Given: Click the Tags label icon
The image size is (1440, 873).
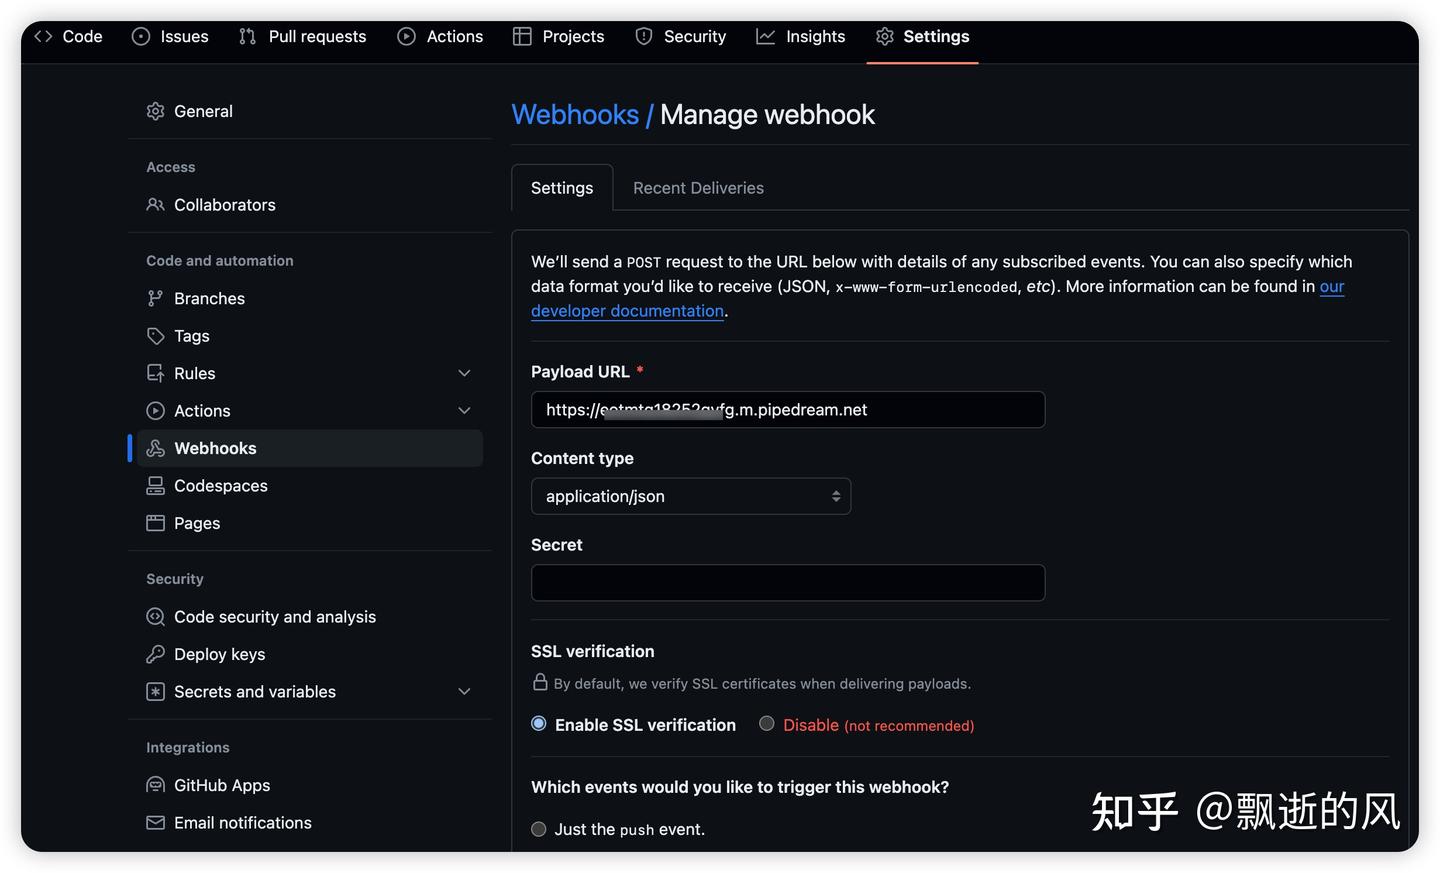Looking at the screenshot, I should (155, 336).
